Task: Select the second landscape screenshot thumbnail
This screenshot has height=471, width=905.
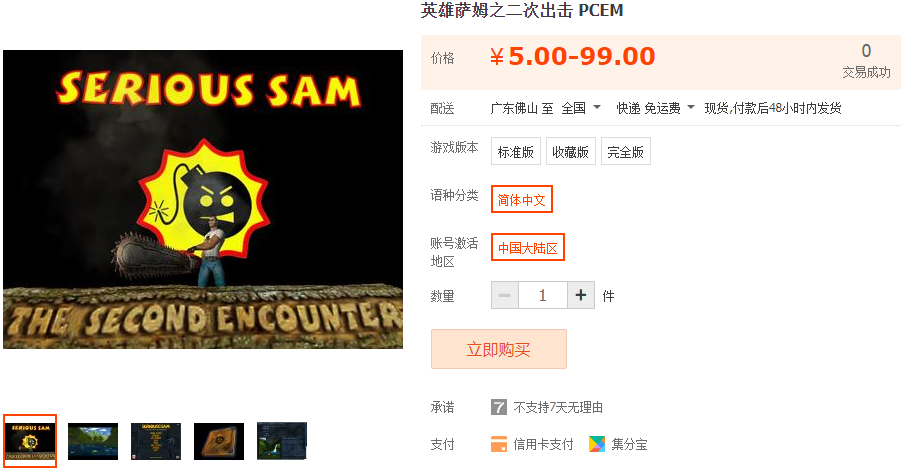Action: pyautogui.click(x=93, y=441)
